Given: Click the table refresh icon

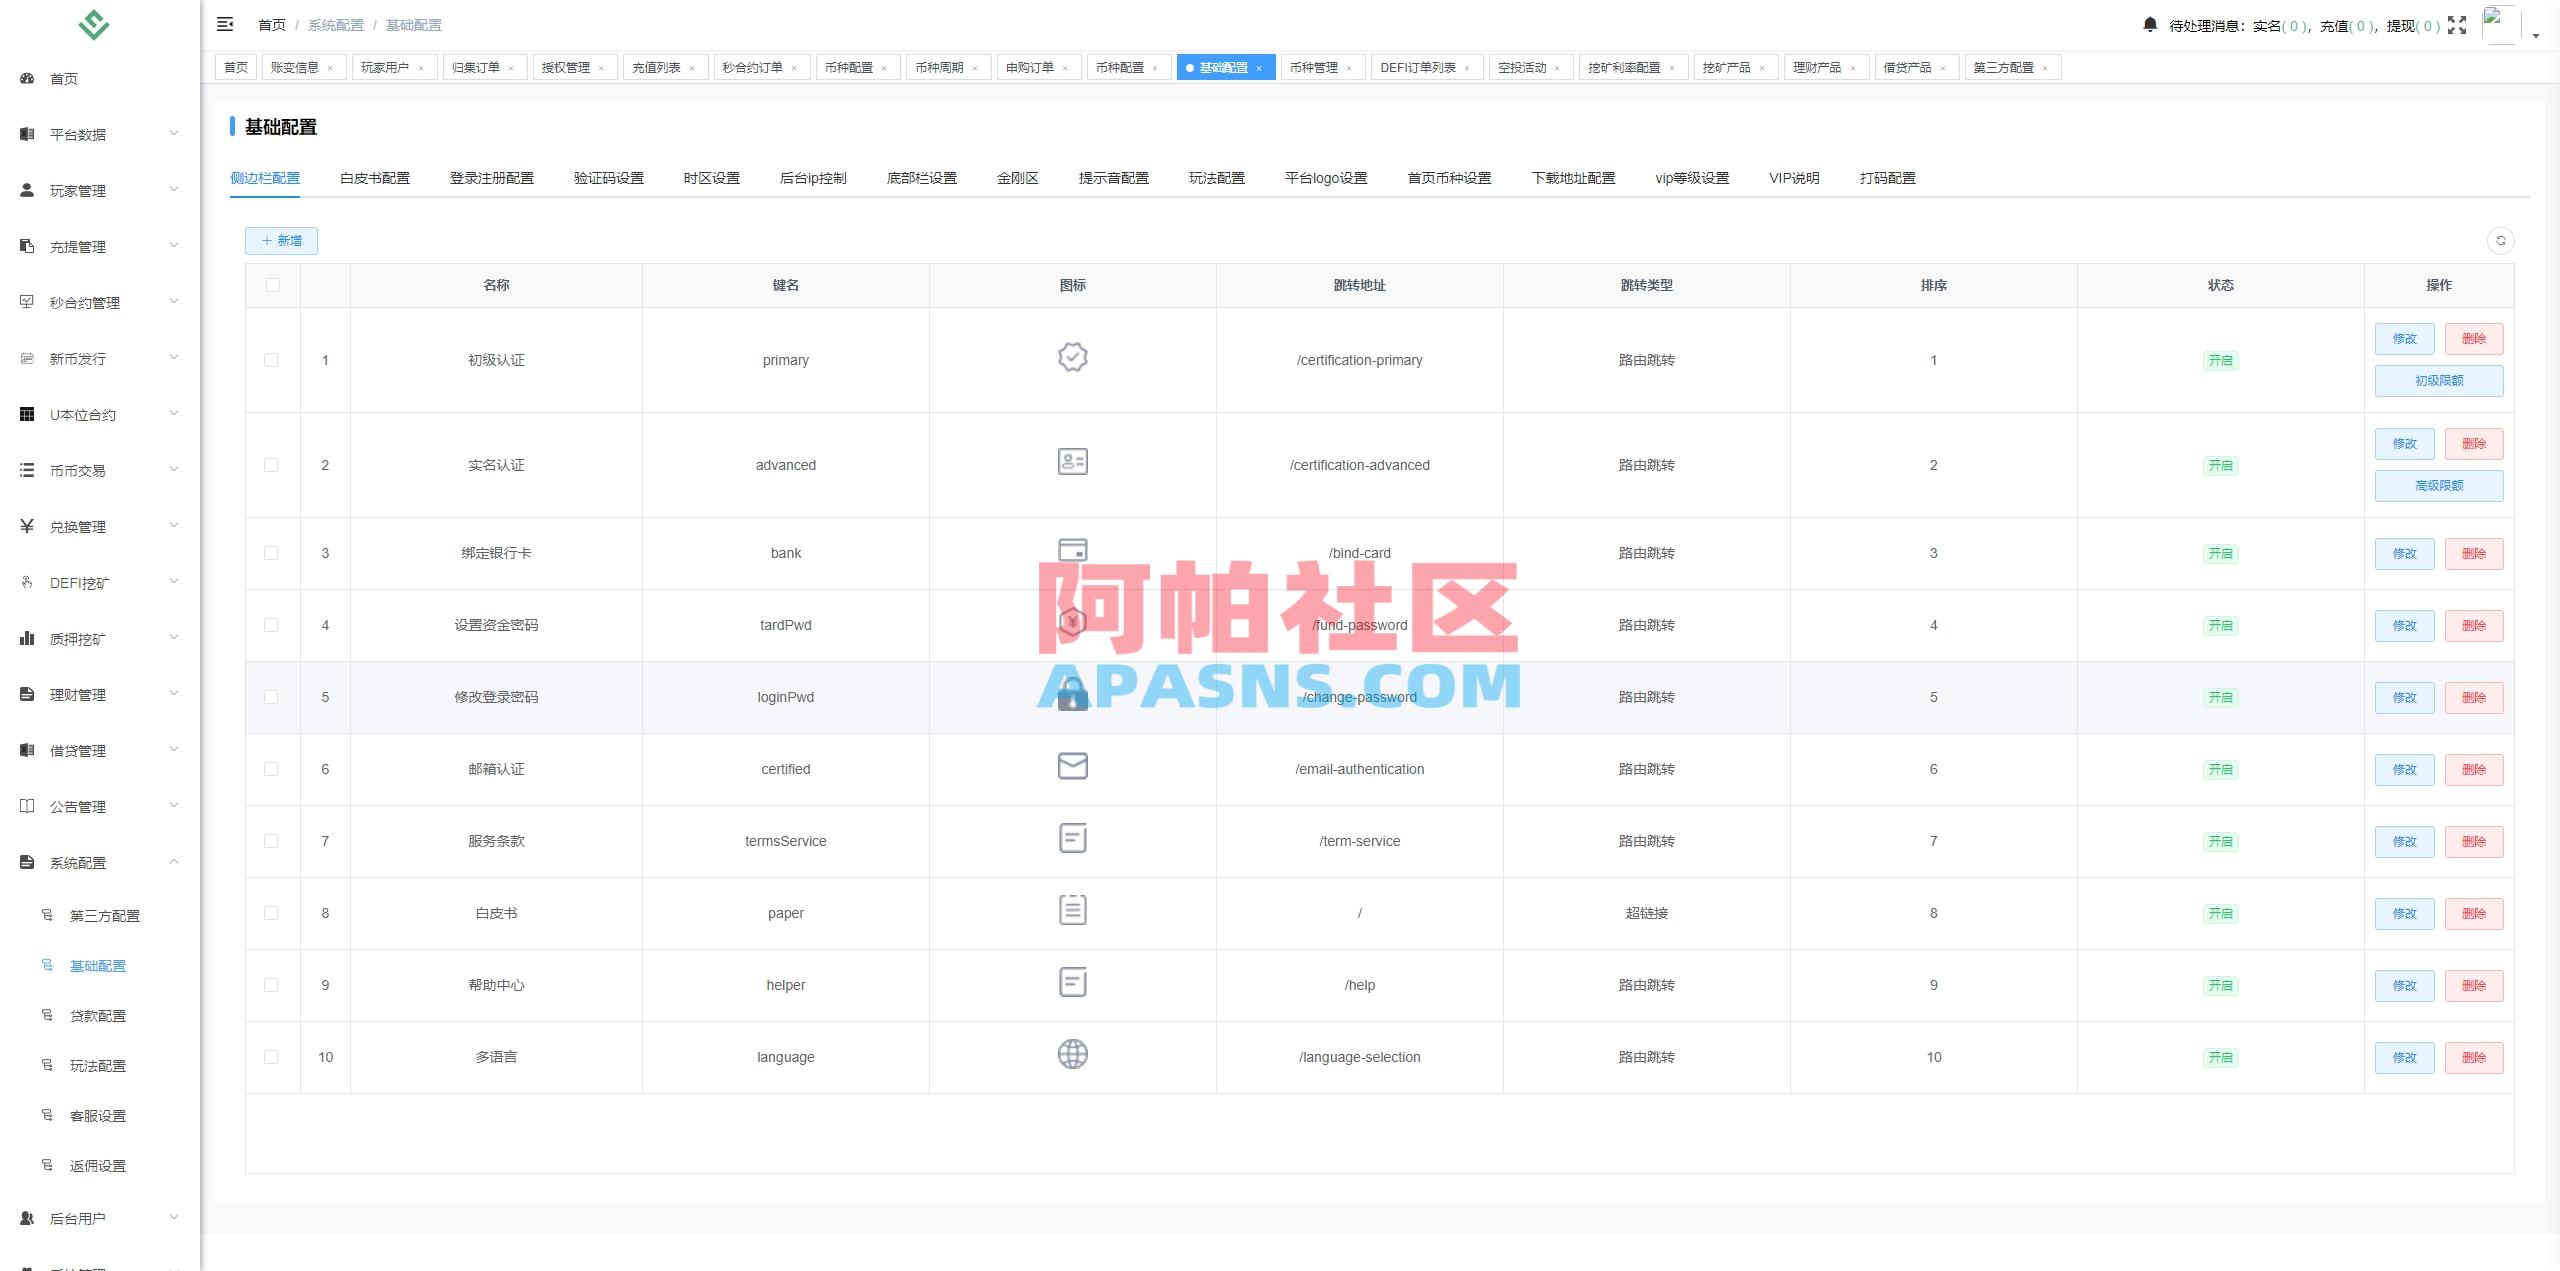Looking at the screenshot, I should (x=2500, y=240).
